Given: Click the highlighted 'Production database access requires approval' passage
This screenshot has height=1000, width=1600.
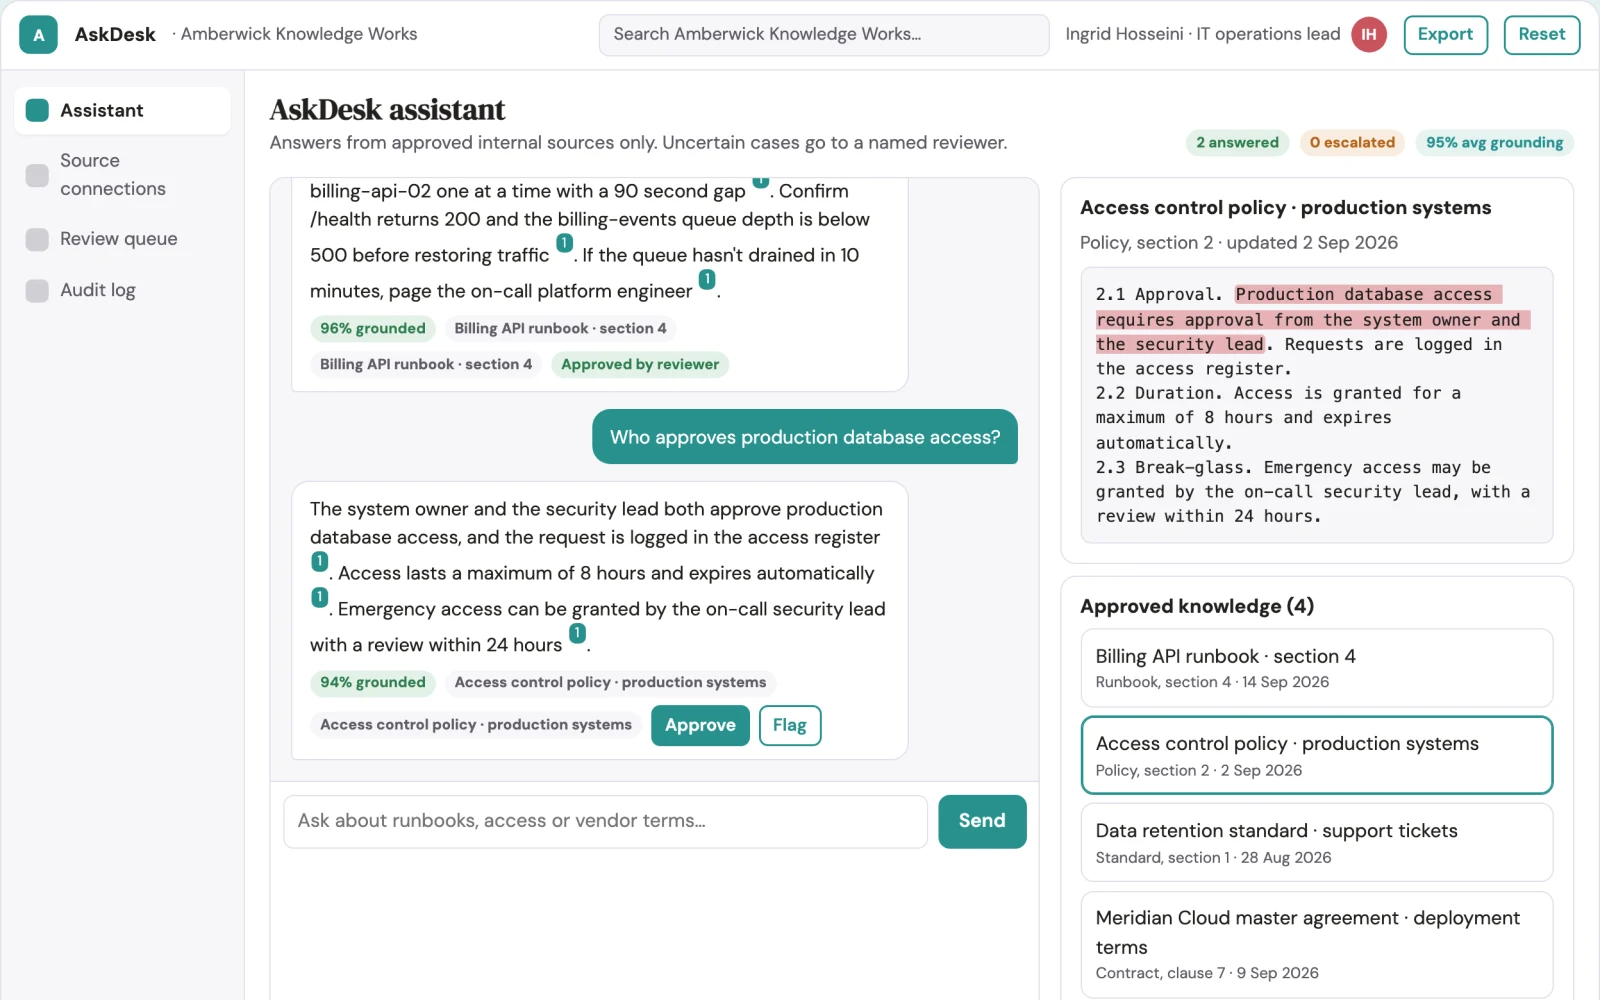Looking at the screenshot, I should [1311, 319].
